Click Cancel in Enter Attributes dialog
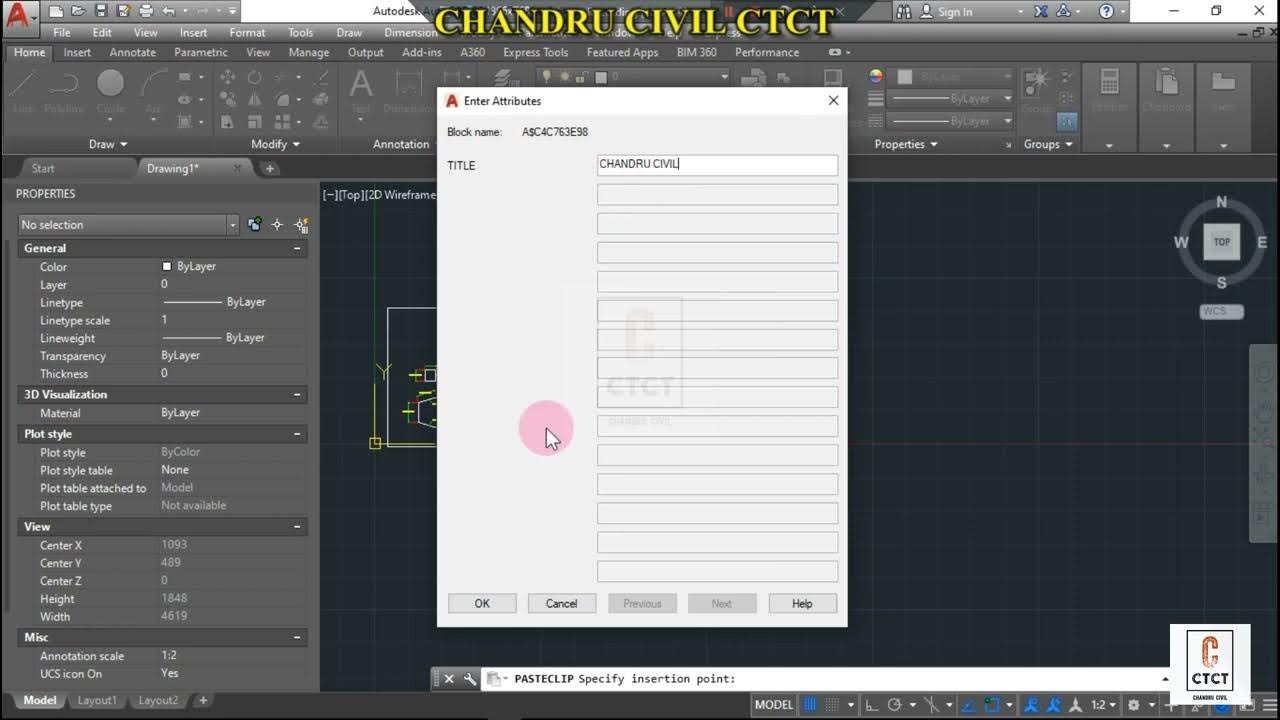This screenshot has height=720, width=1280. click(561, 603)
